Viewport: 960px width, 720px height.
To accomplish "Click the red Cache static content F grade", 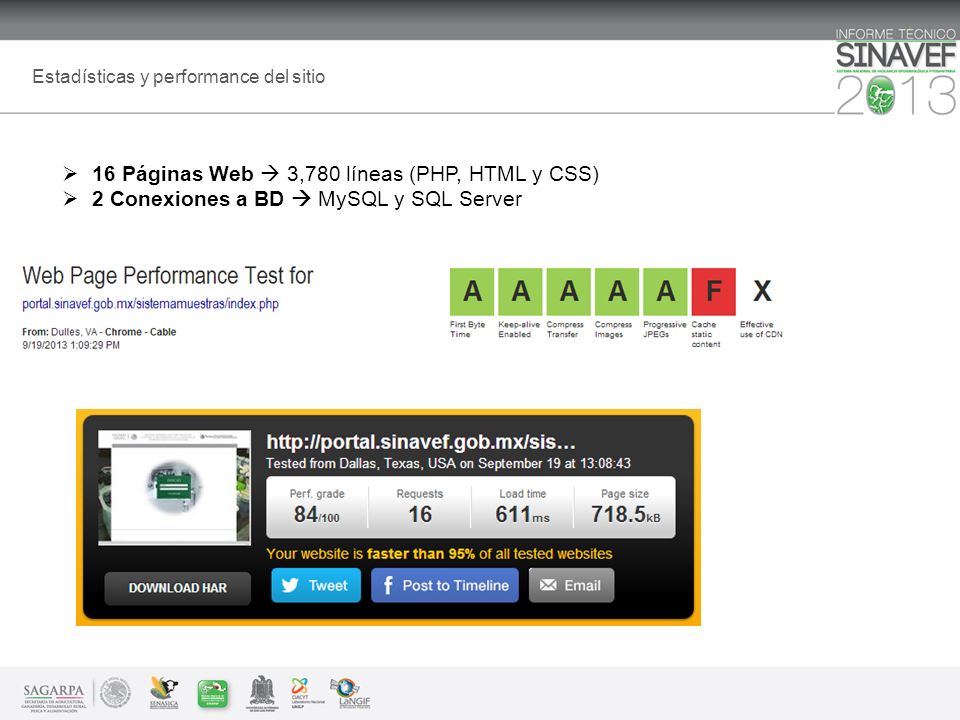I will point(714,291).
